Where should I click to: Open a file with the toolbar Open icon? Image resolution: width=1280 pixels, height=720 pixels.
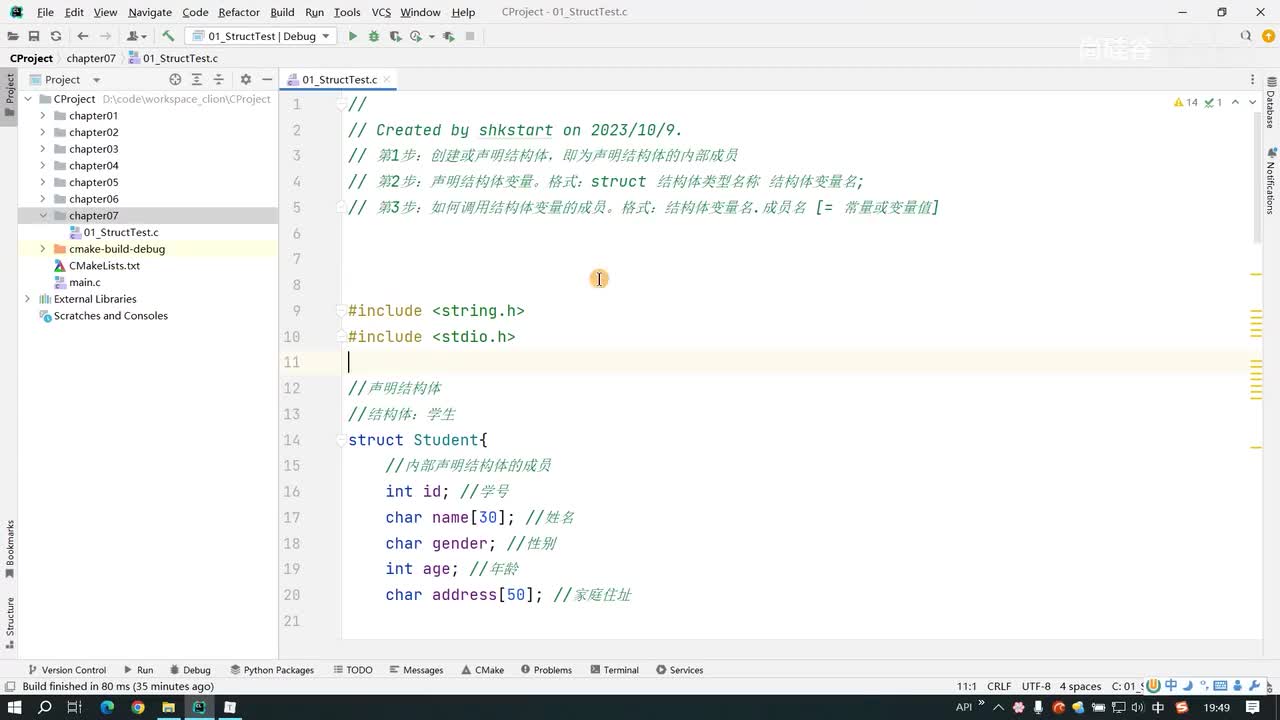click(x=13, y=36)
